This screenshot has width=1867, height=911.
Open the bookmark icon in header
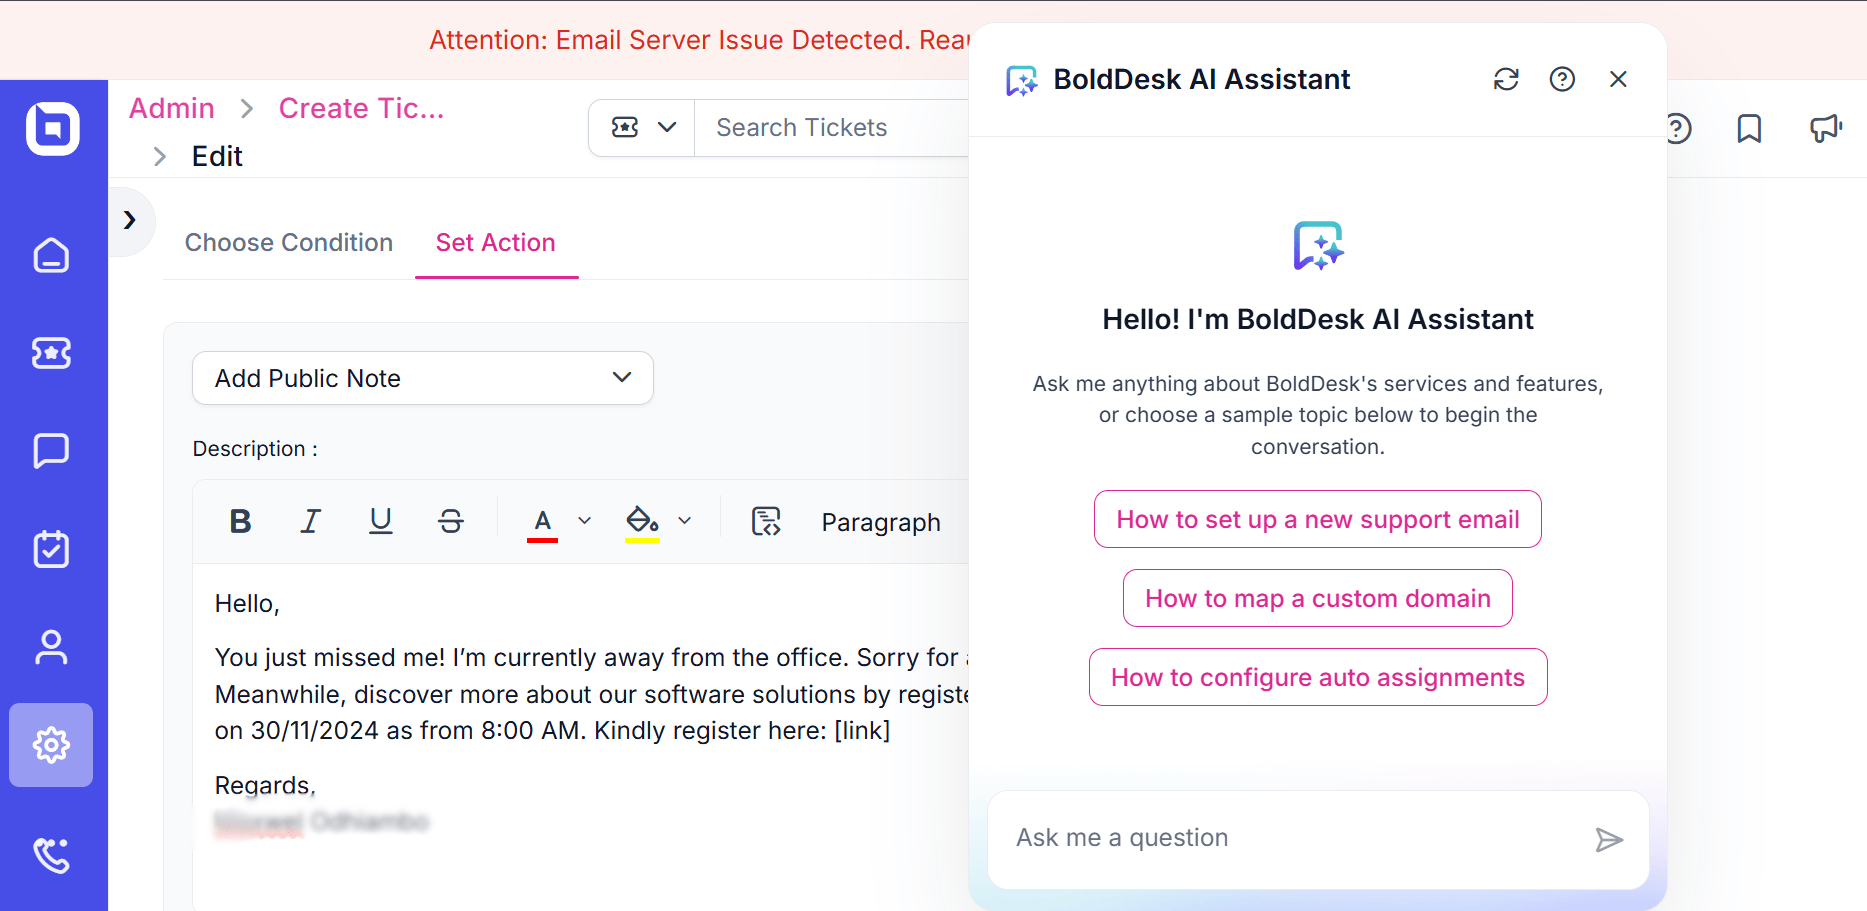click(x=1749, y=128)
